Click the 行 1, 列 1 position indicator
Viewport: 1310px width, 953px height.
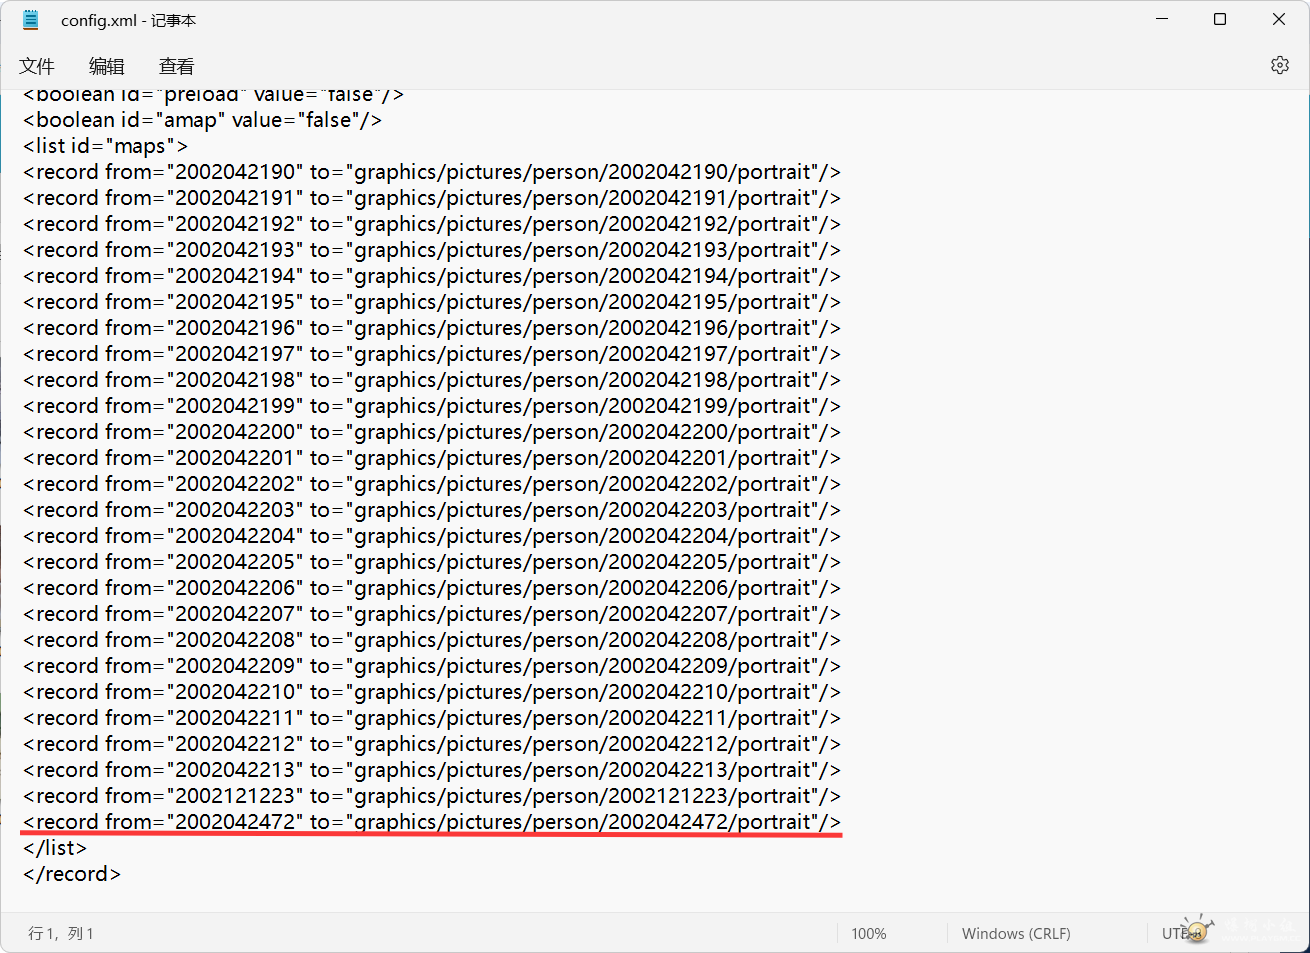tap(61, 933)
